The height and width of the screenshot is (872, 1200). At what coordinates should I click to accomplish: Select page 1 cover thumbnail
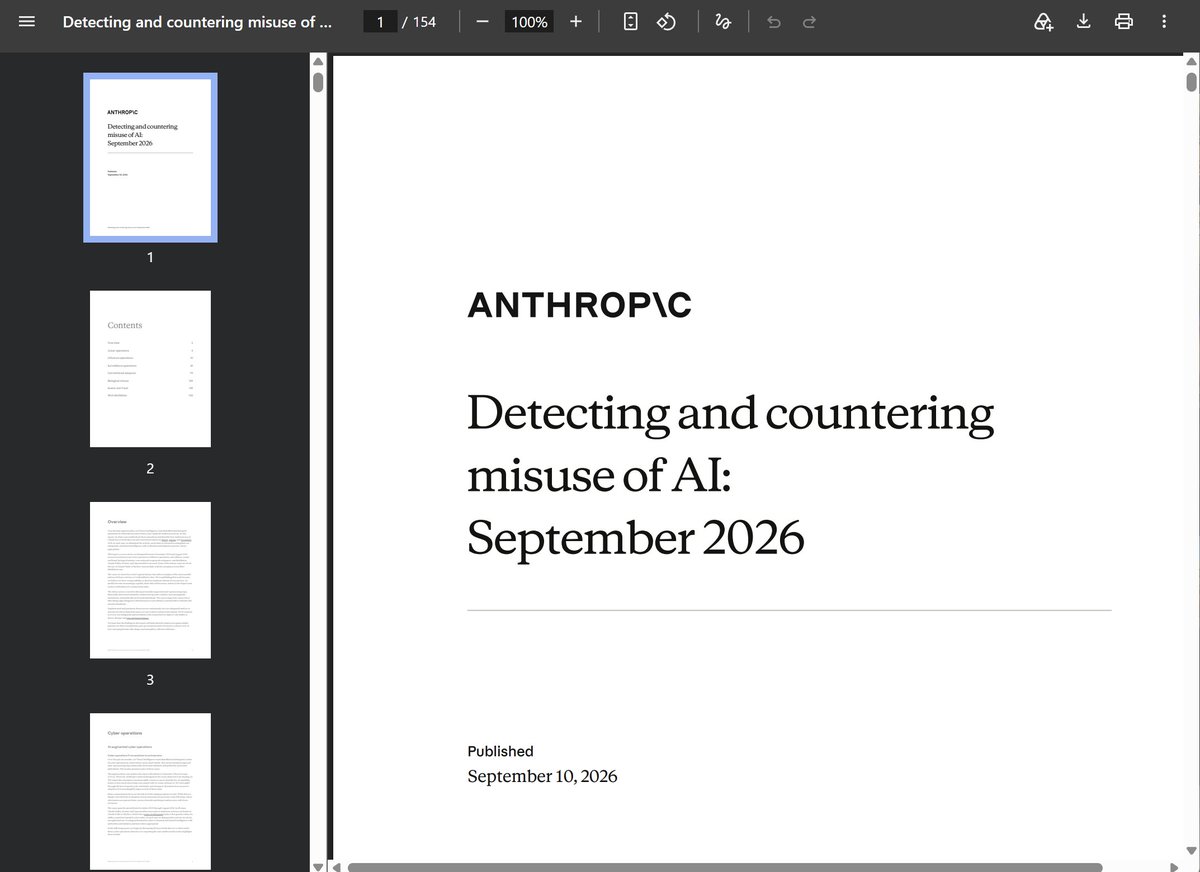150,157
